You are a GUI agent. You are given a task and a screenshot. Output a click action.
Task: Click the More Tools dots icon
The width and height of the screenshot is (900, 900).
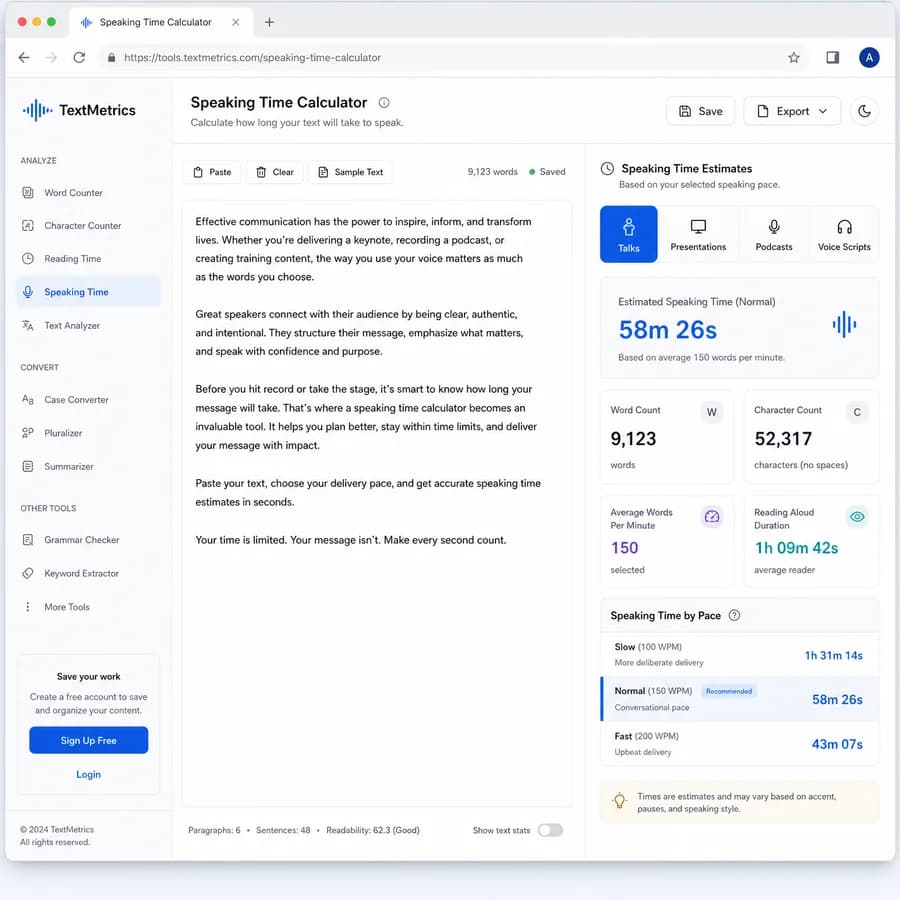[28, 607]
